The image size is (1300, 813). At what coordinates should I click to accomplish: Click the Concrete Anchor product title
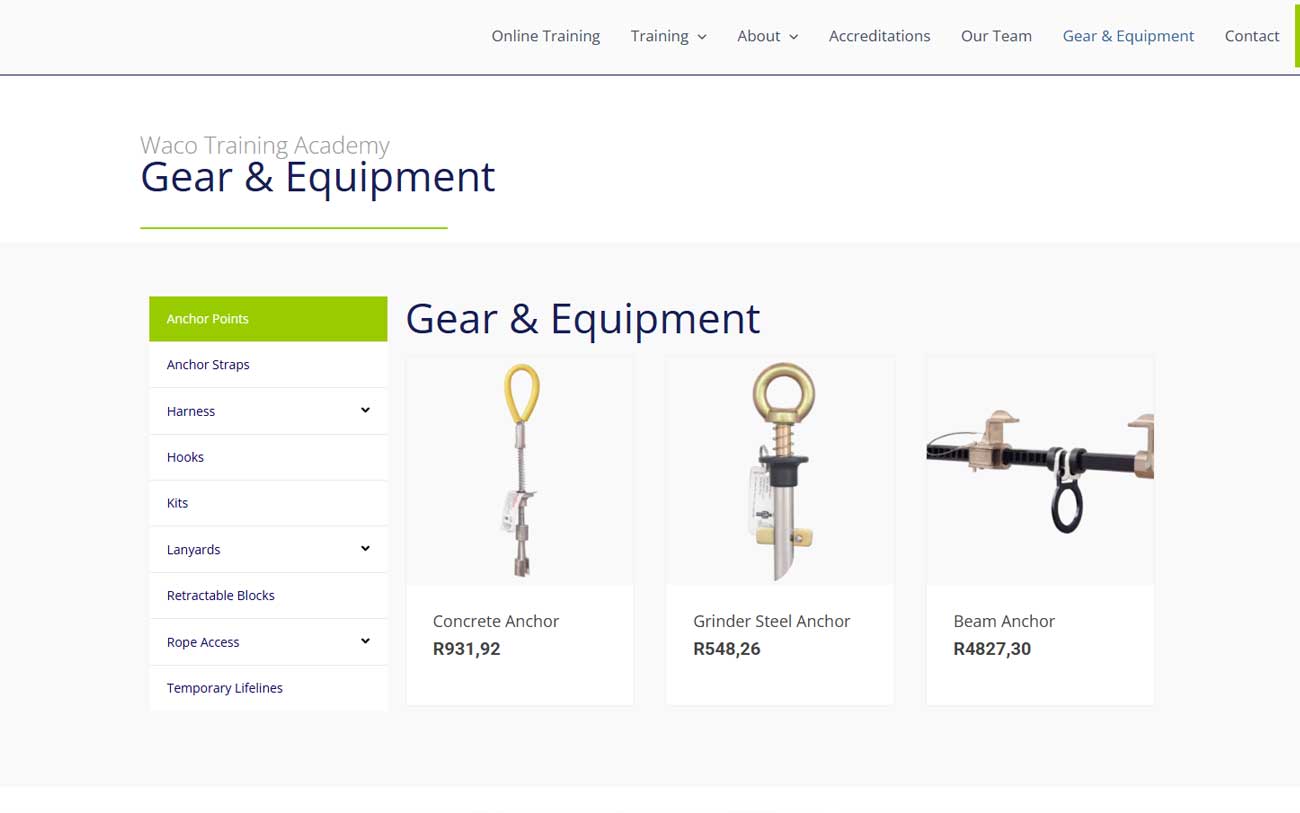496,621
